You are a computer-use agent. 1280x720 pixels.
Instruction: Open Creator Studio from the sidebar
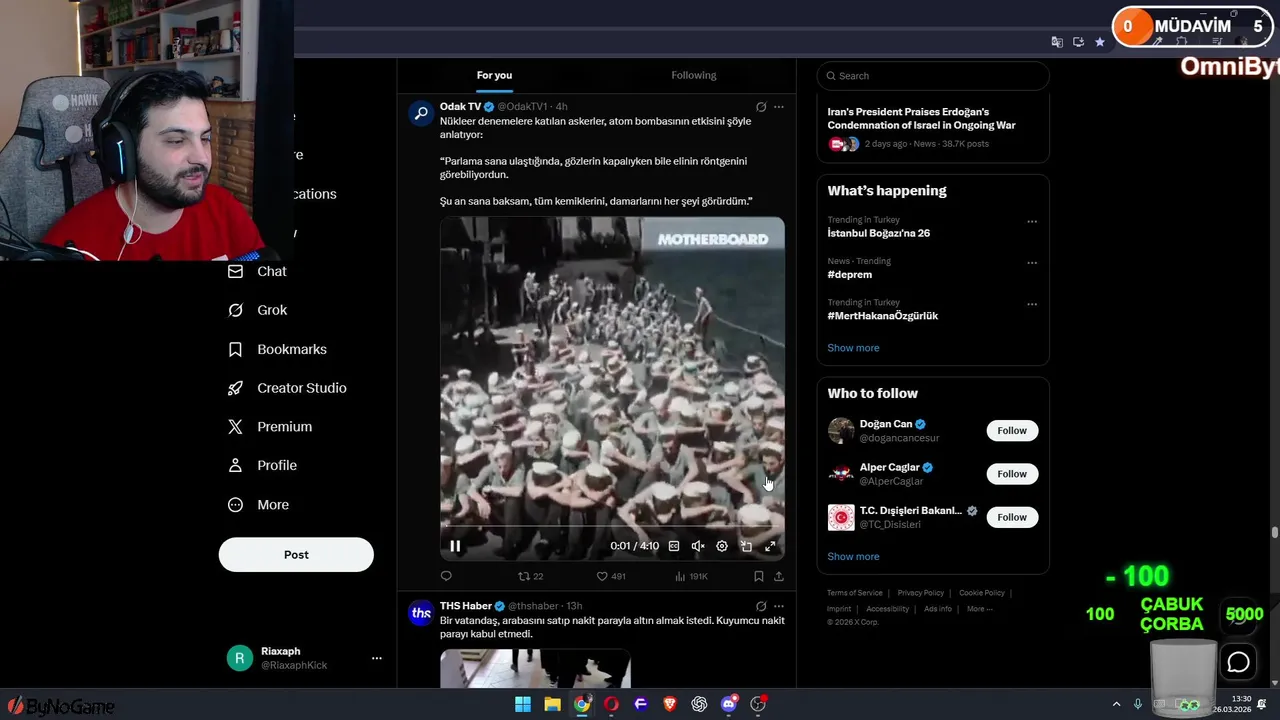287,388
